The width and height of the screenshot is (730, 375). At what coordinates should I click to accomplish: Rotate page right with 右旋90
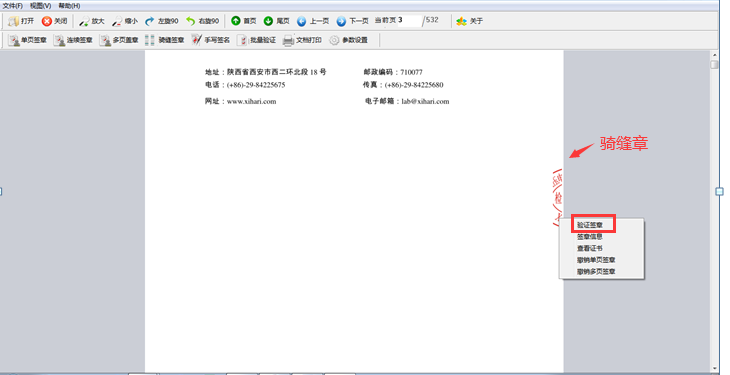(x=203, y=21)
